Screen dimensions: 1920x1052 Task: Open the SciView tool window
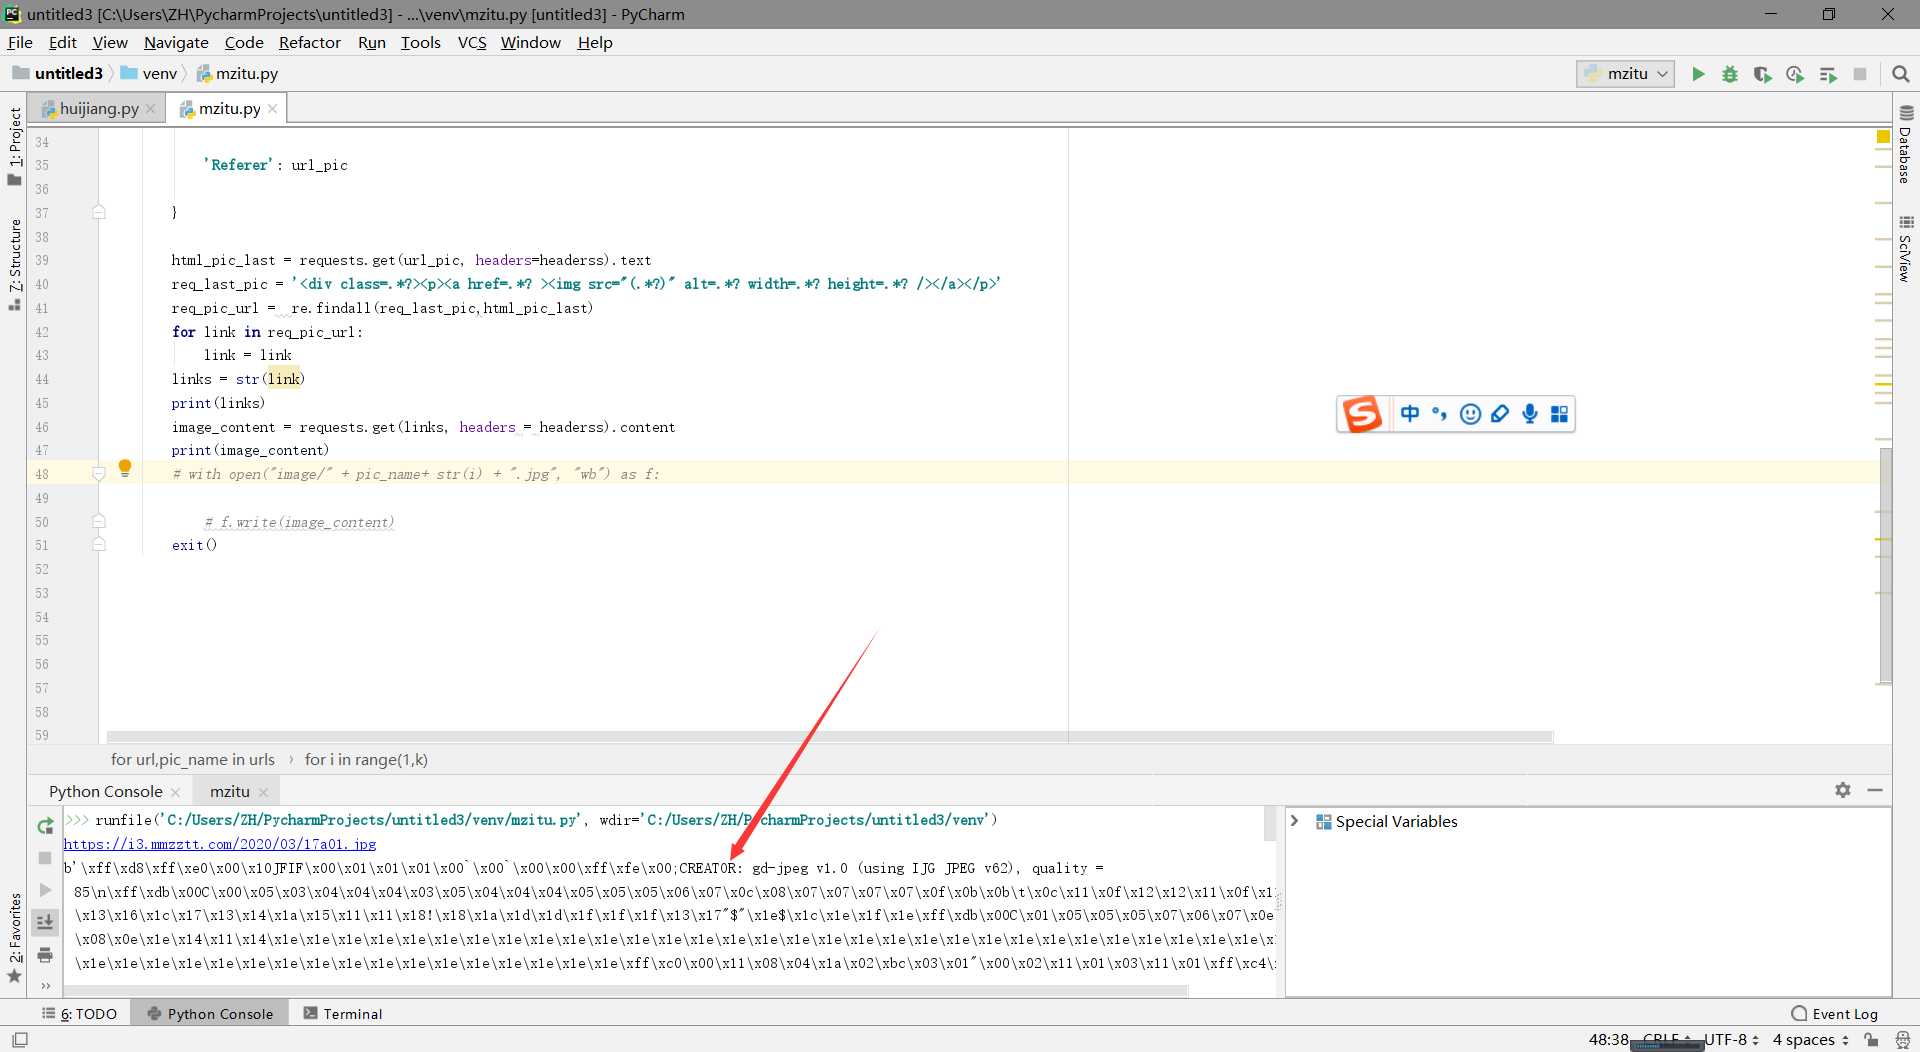pos(1906,249)
